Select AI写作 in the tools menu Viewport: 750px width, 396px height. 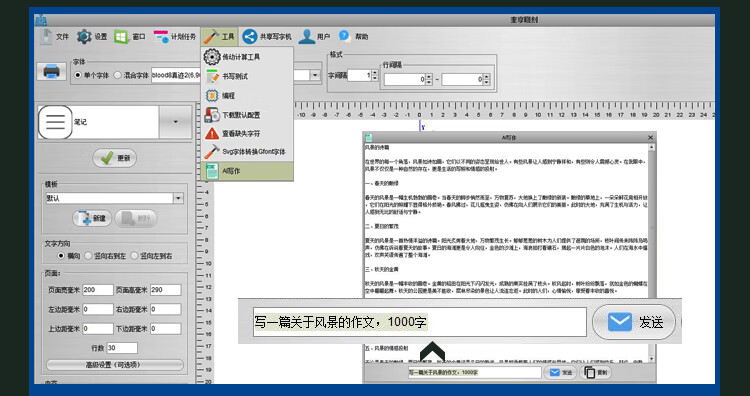pos(245,171)
